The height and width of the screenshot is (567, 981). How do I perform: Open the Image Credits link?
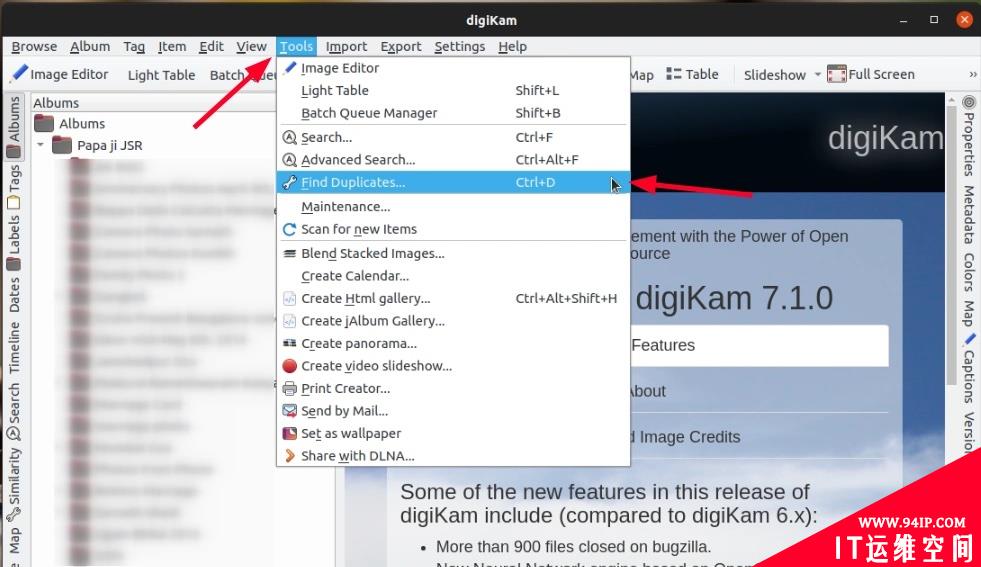coord(685,437)
